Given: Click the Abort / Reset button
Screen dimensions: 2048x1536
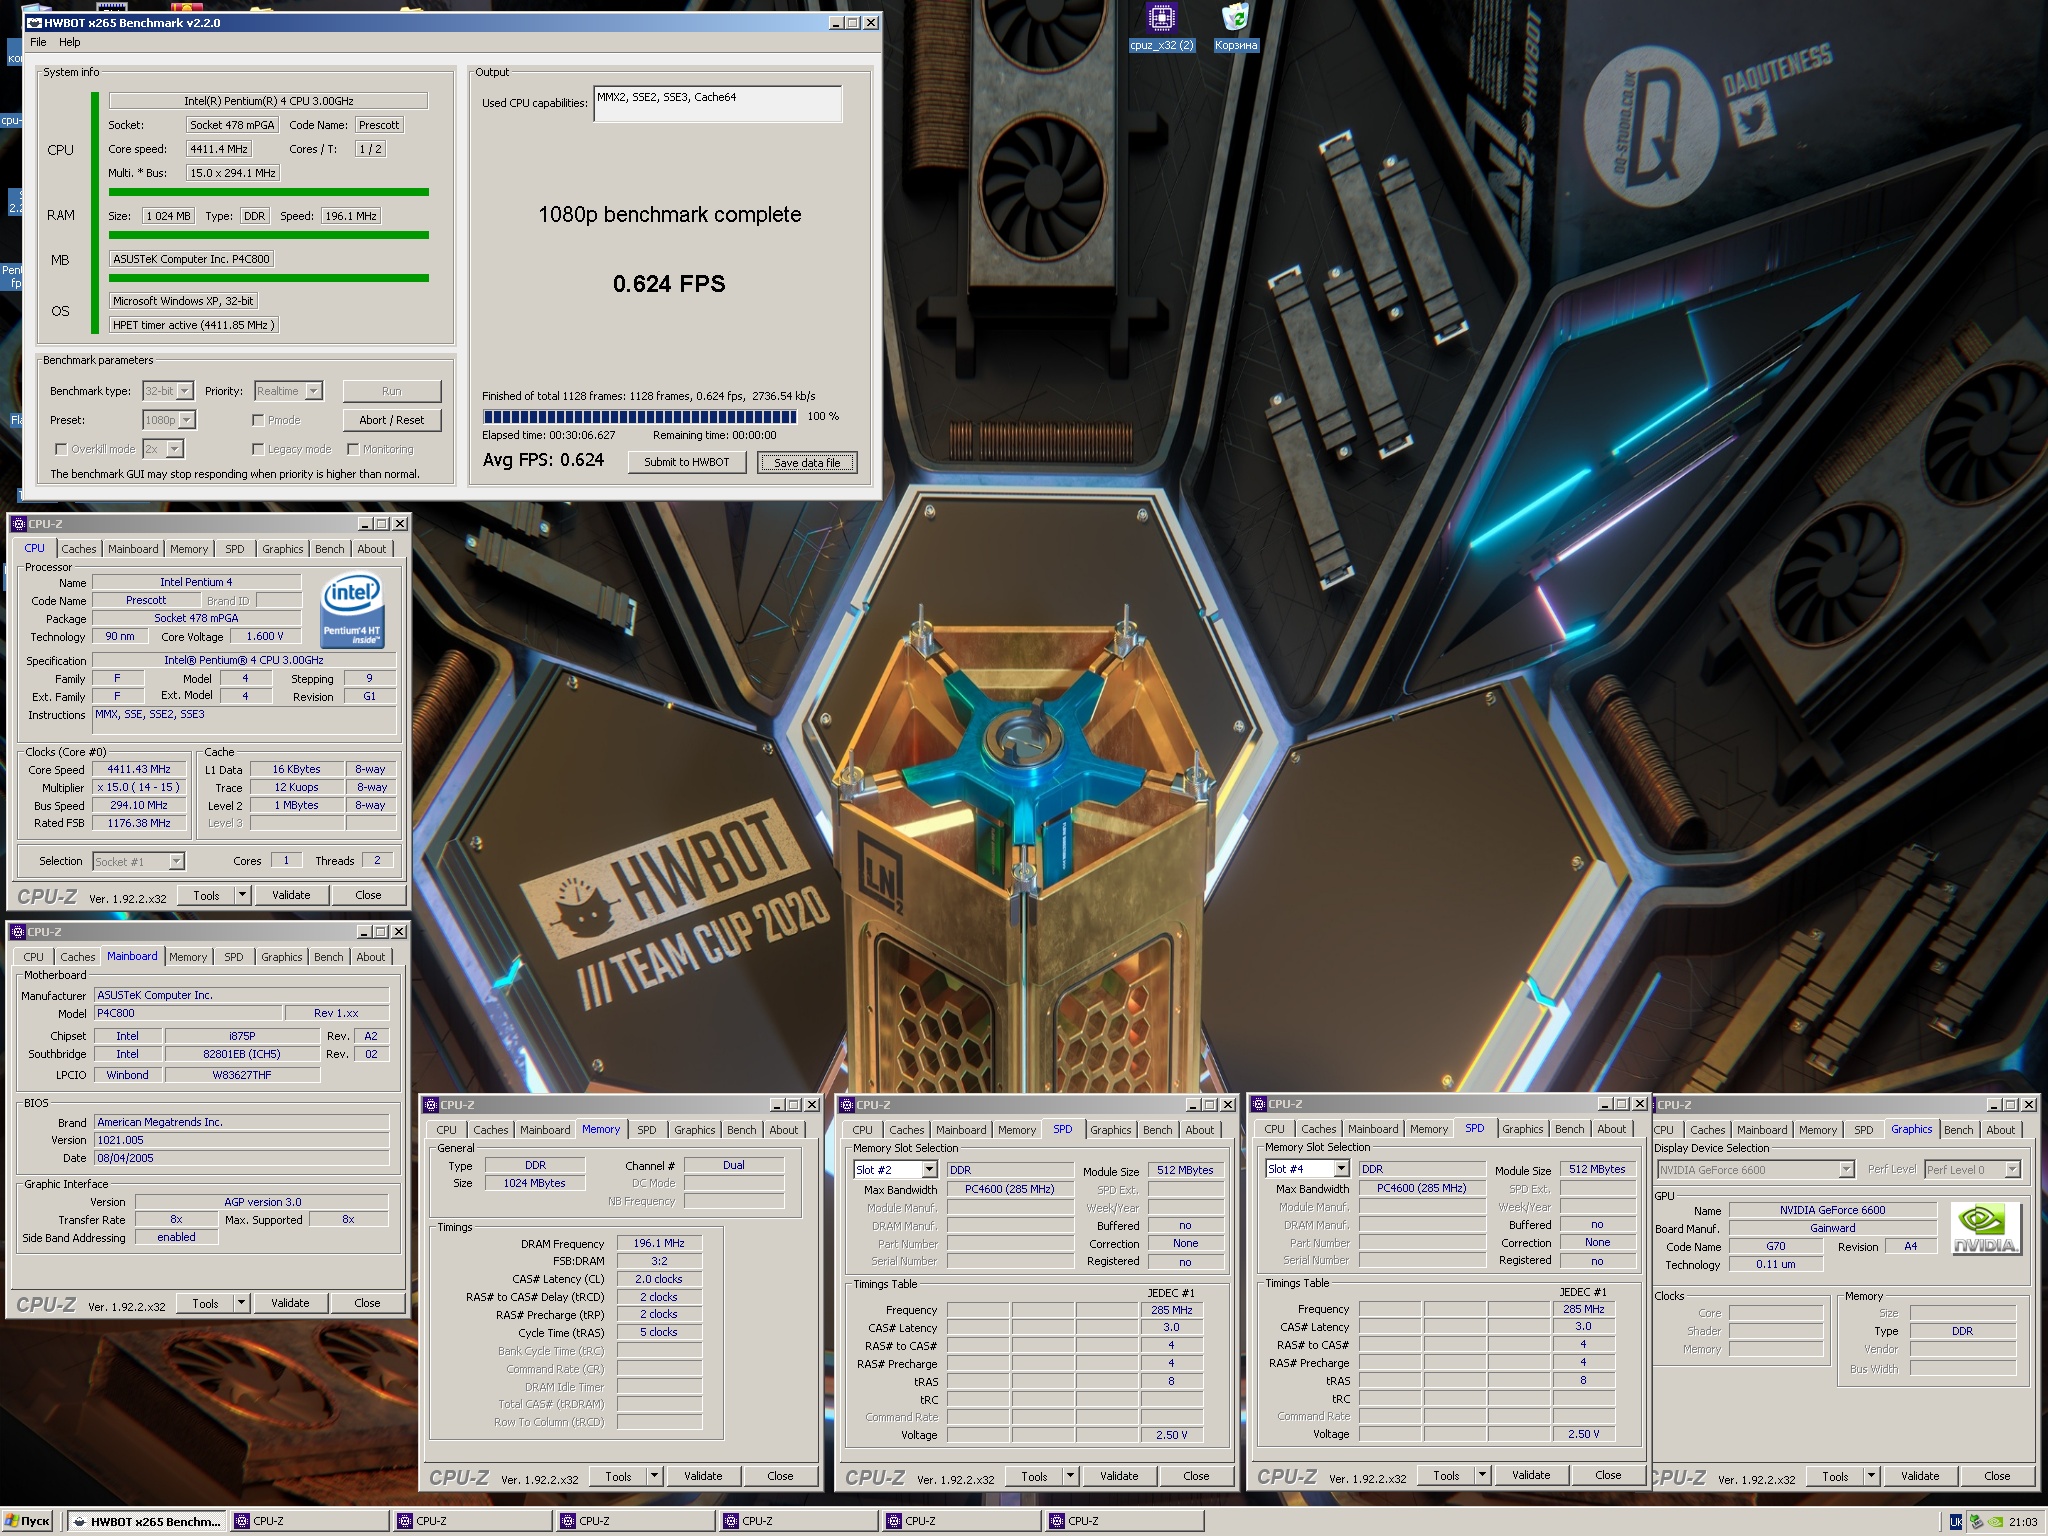Looking at the screenshot, I should coord(391,420).
